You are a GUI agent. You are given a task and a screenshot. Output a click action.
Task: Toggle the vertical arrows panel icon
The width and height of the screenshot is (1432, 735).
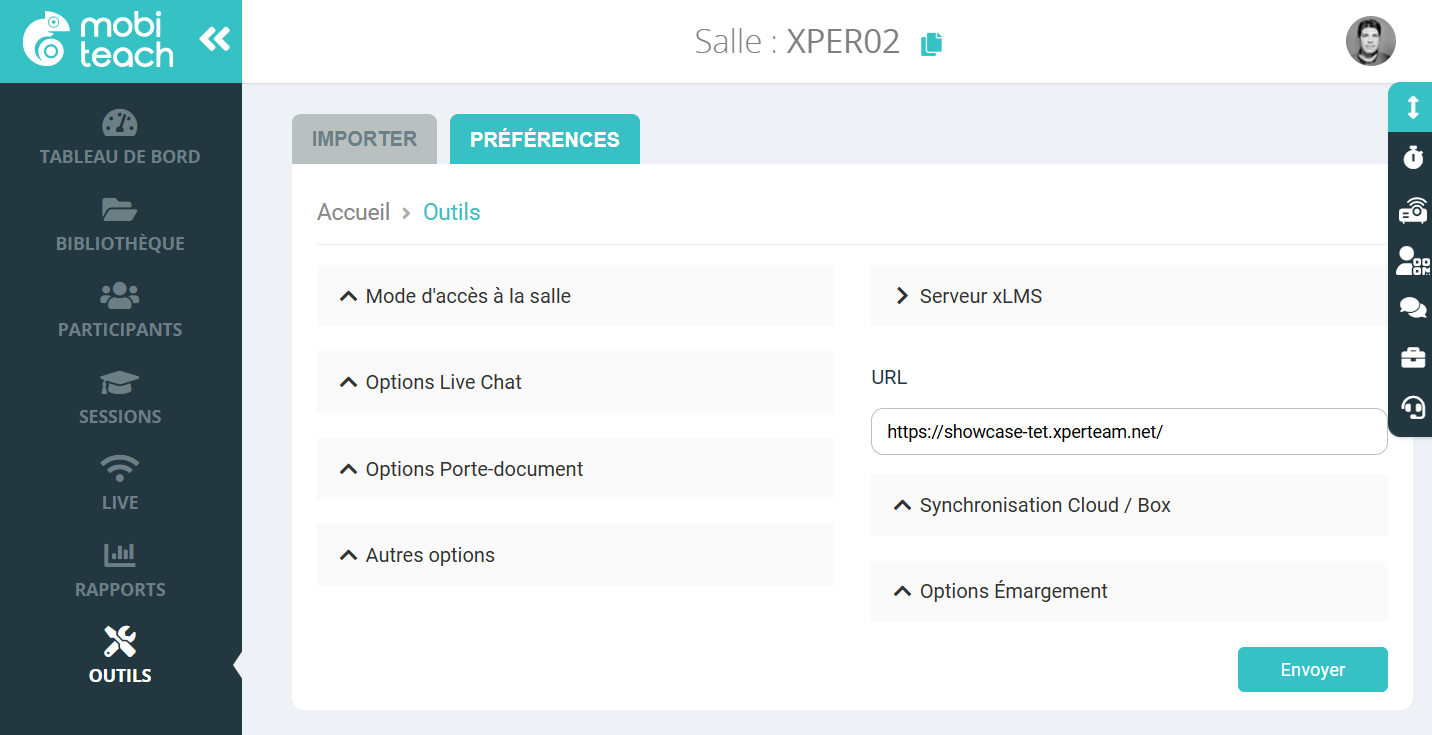1412,107
